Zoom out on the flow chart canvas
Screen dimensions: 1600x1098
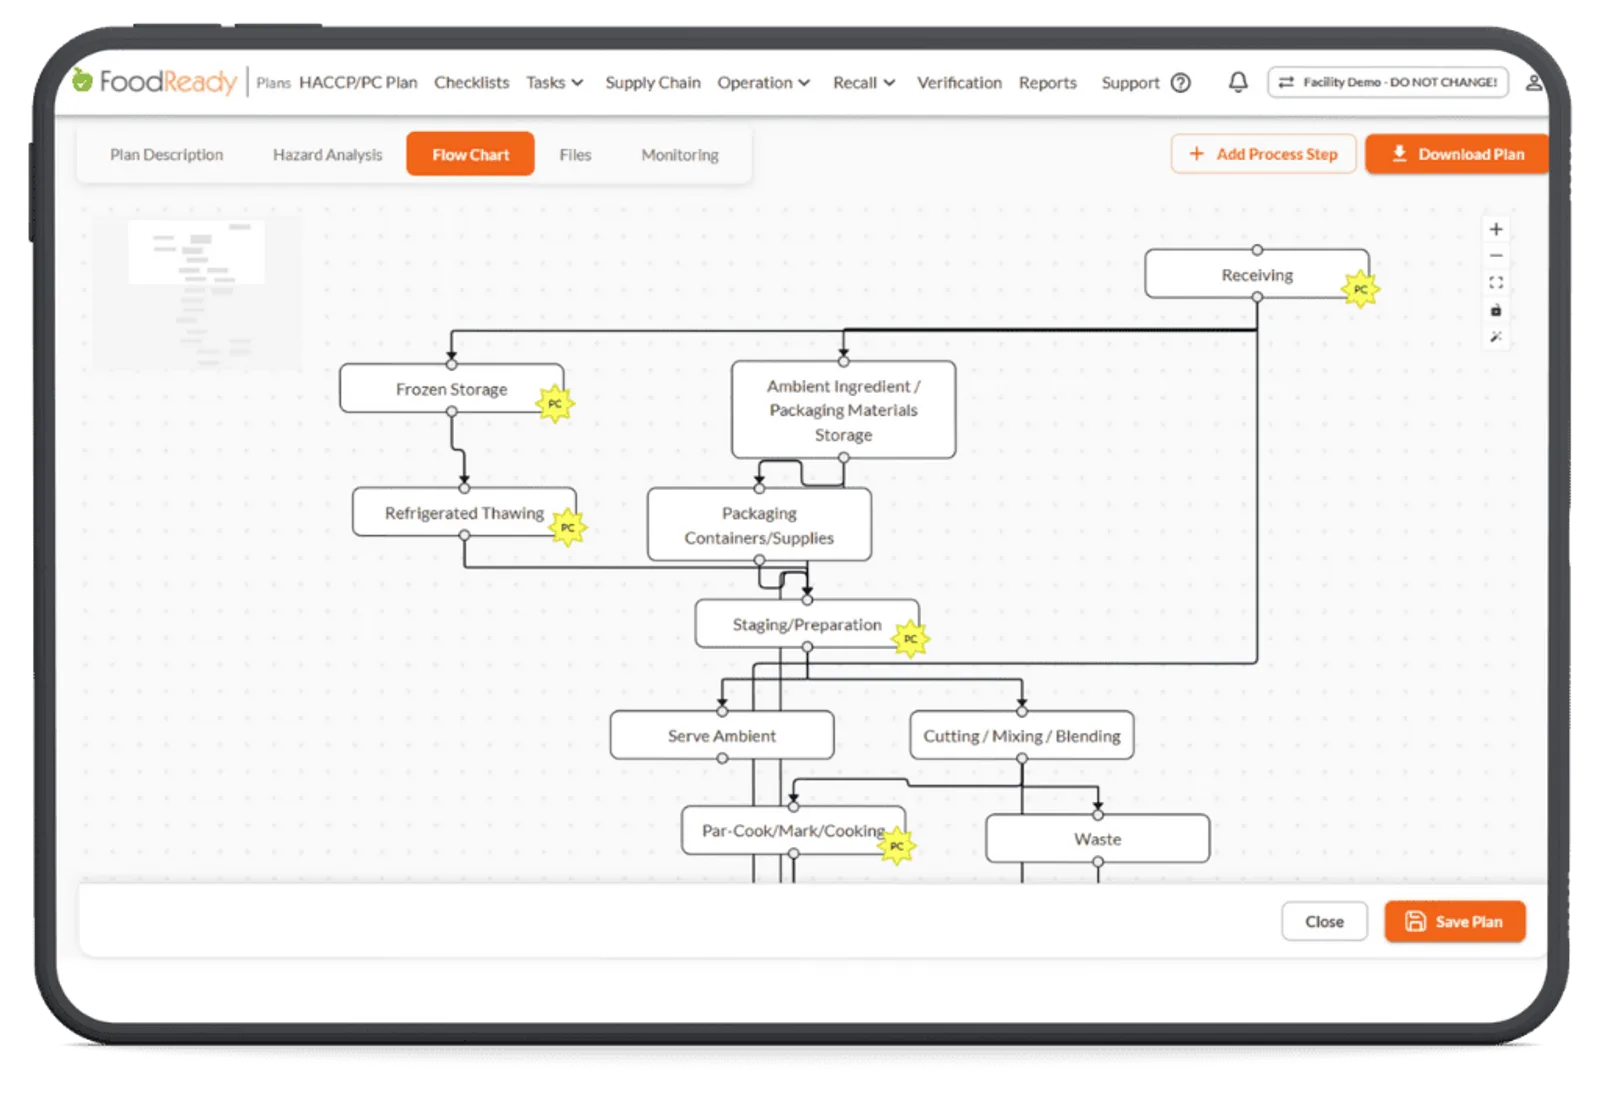coord(1496,256)
